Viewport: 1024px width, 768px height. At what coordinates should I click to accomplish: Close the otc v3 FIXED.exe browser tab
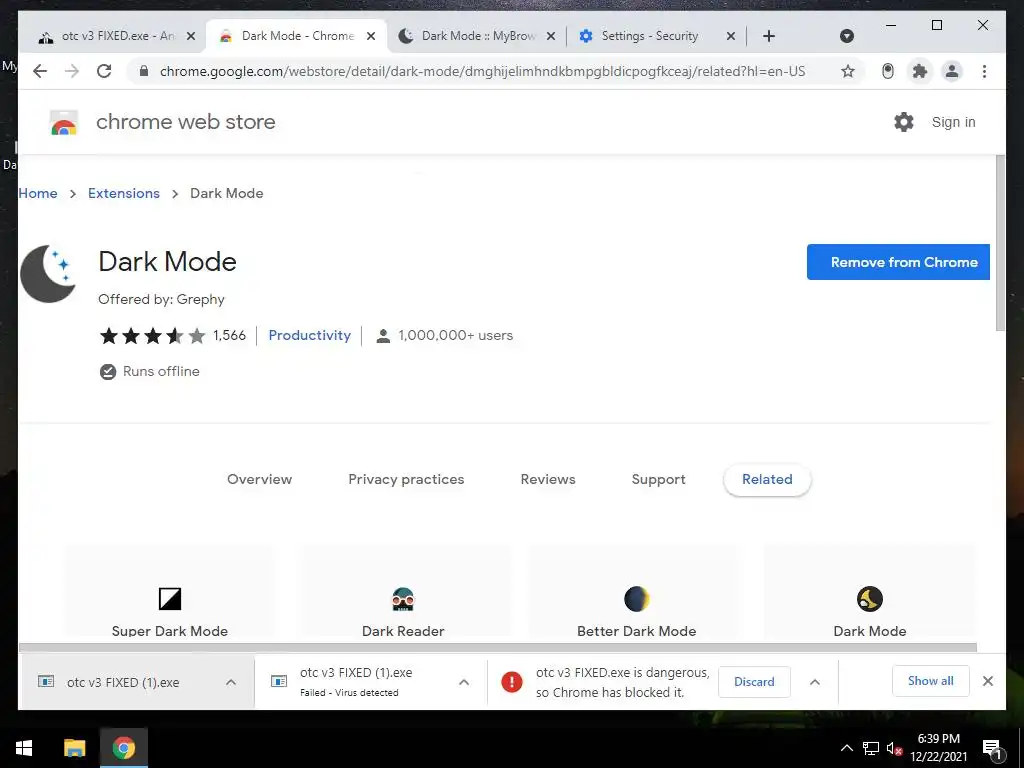(191, 36)
